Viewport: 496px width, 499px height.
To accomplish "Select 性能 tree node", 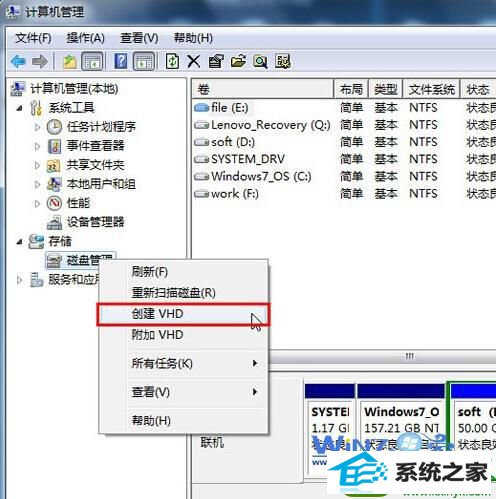I will (x=78, y=203).
